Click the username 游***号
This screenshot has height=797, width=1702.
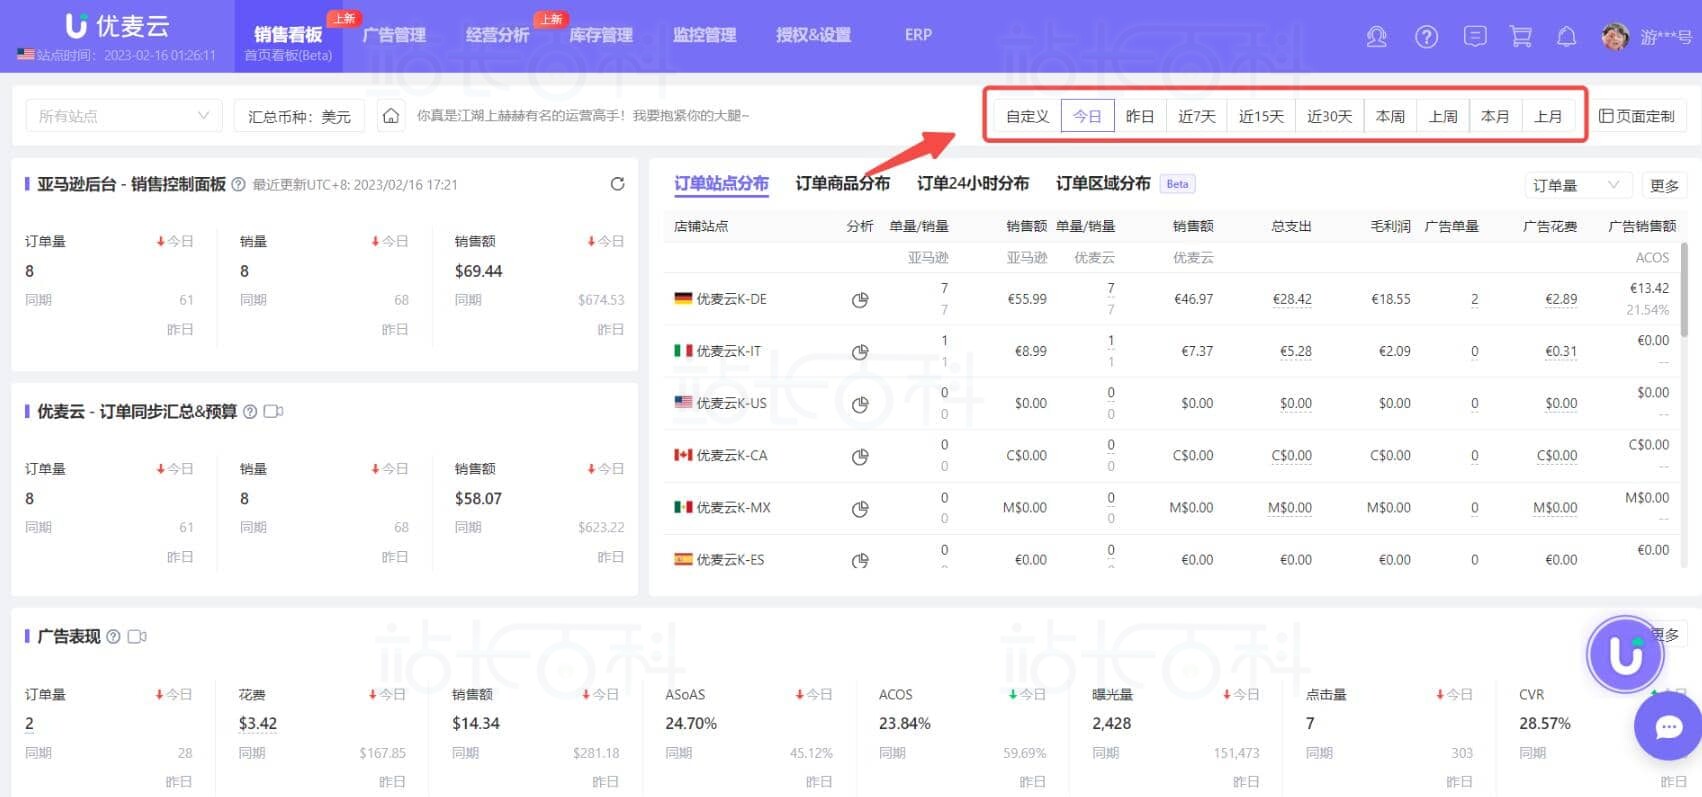(1666, 37)
